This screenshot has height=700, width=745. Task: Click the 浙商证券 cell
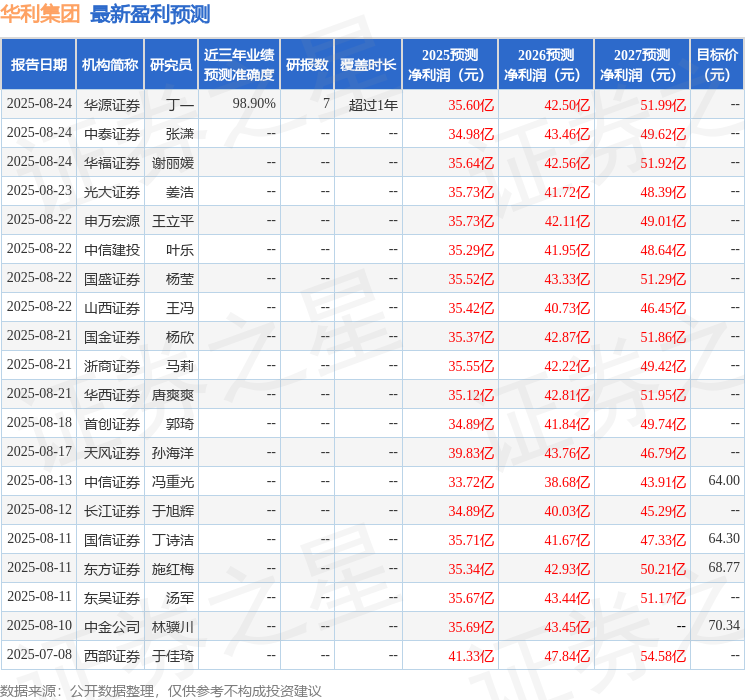coord(112,366)
